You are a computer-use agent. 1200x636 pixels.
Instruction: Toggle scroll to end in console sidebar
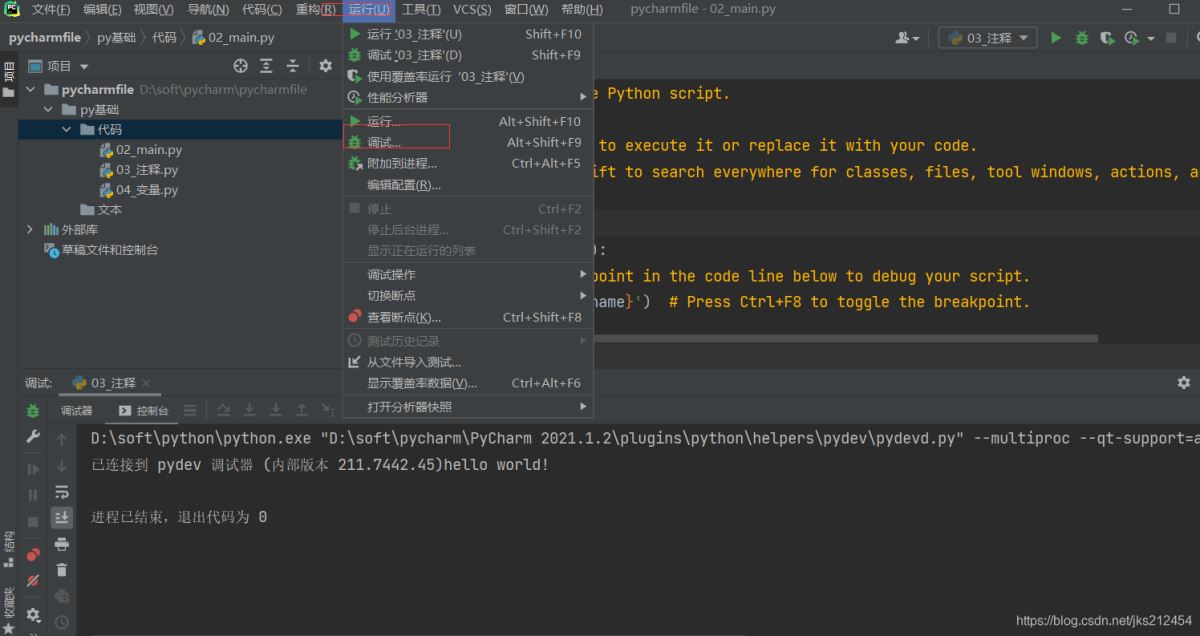(62, 518)
